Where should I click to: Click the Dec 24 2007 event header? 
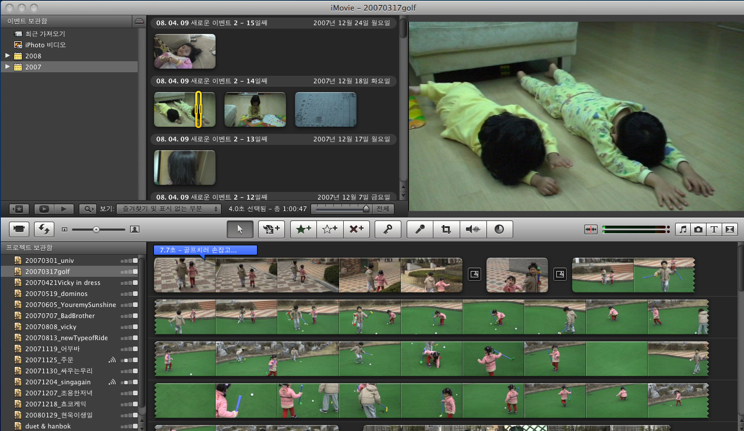(x=273, y=23)
